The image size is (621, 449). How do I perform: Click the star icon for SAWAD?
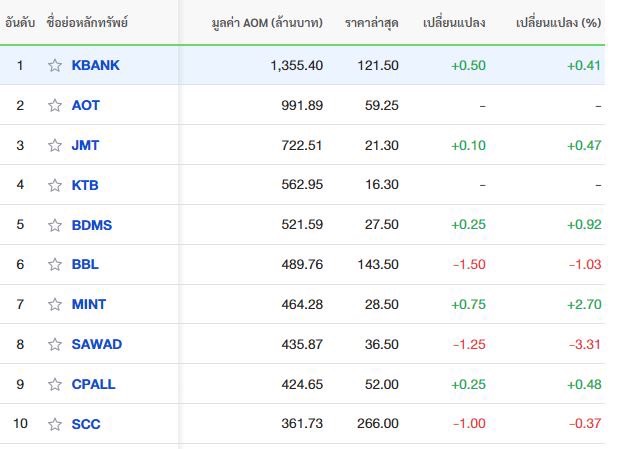coord(55,344)
